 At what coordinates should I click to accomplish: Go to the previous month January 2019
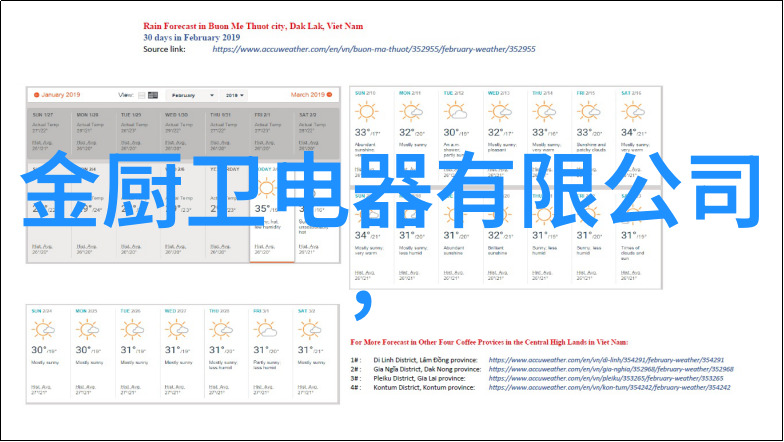coord(56,94)
